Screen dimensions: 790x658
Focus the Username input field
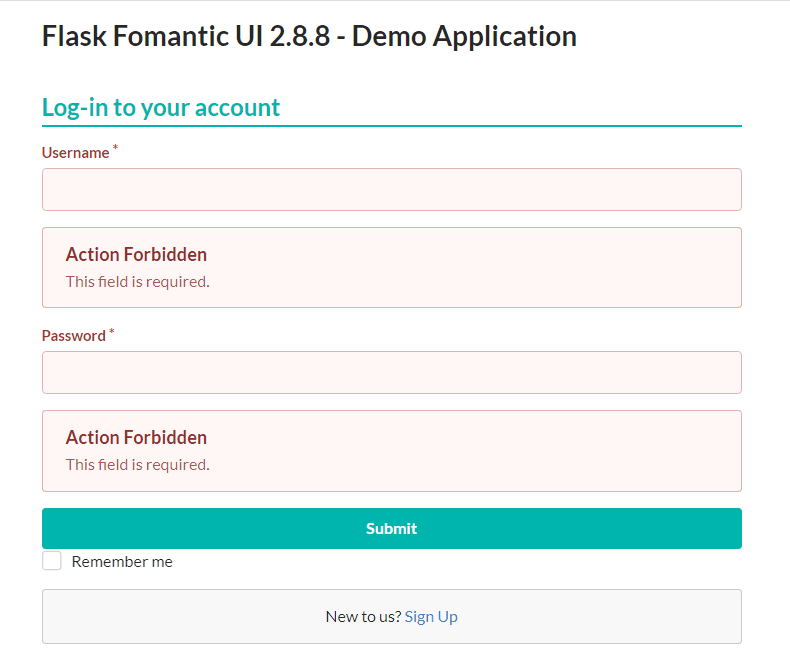click(x=391, y=189)
